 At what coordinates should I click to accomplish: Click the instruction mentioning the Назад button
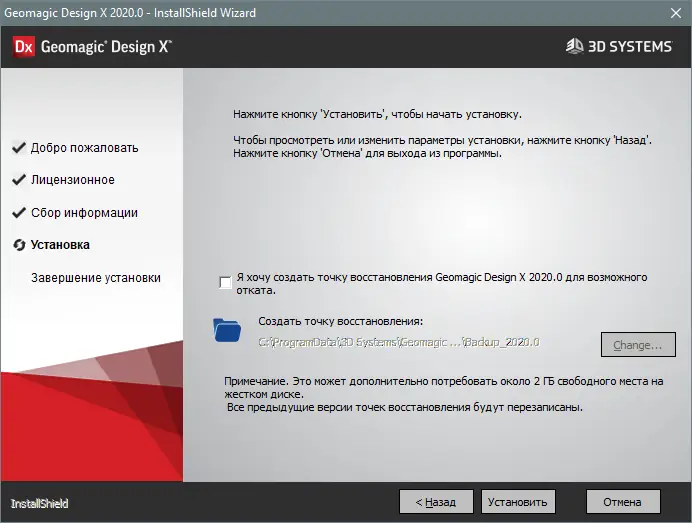[x=442, y=140]
